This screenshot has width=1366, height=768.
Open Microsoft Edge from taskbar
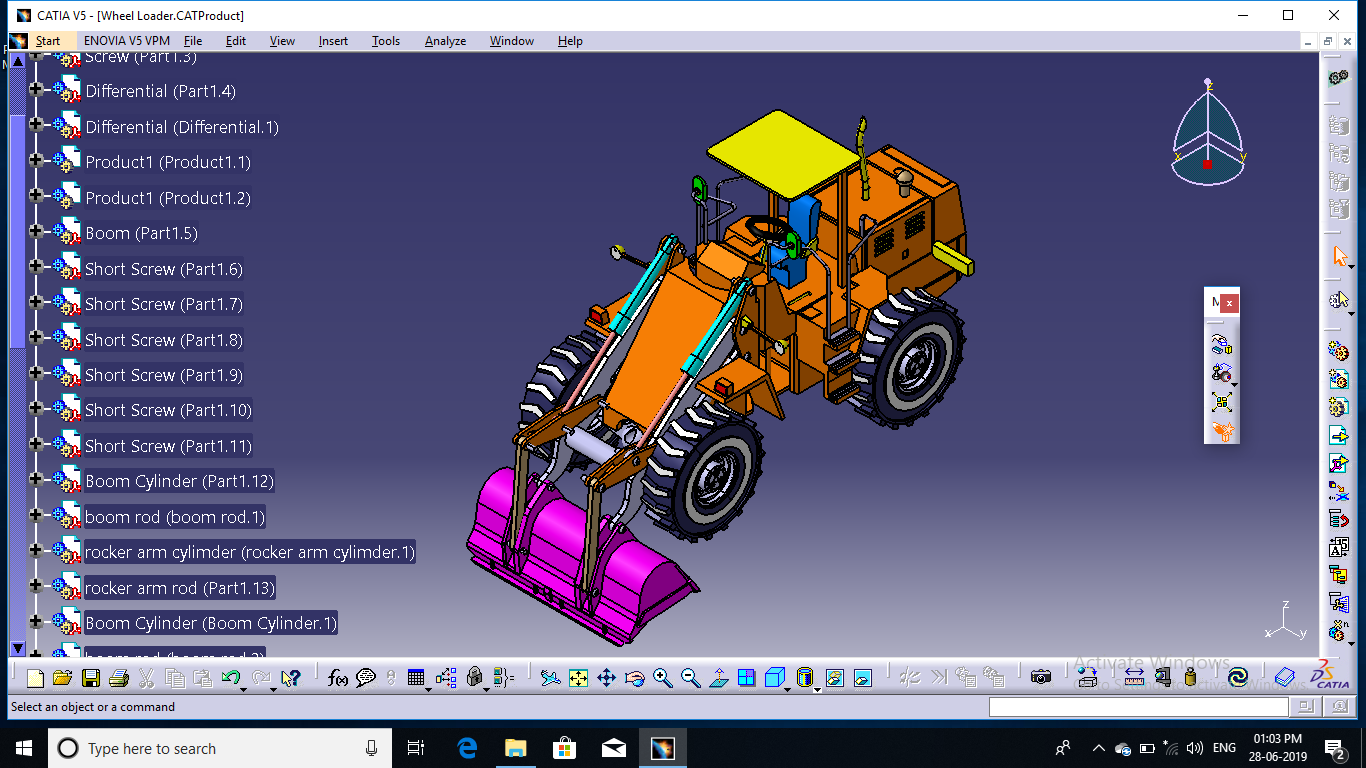tap(467, 748)
